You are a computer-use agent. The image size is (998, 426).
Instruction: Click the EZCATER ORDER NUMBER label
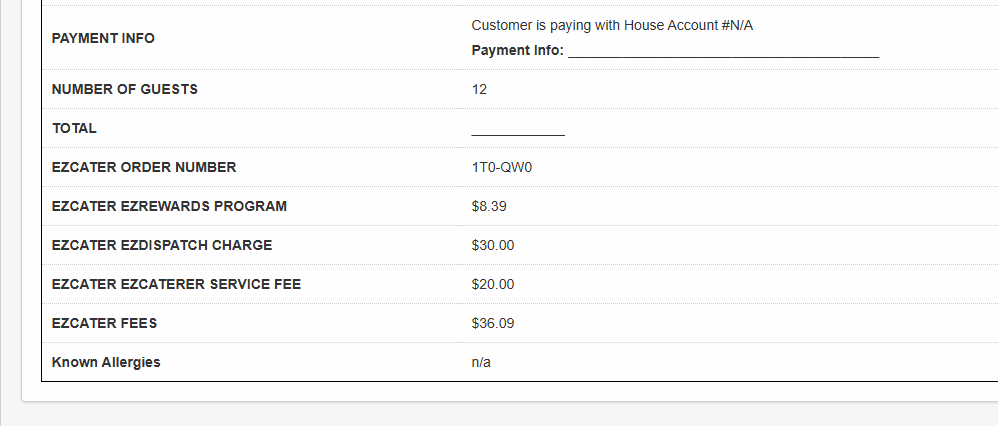tap(144, 167)
